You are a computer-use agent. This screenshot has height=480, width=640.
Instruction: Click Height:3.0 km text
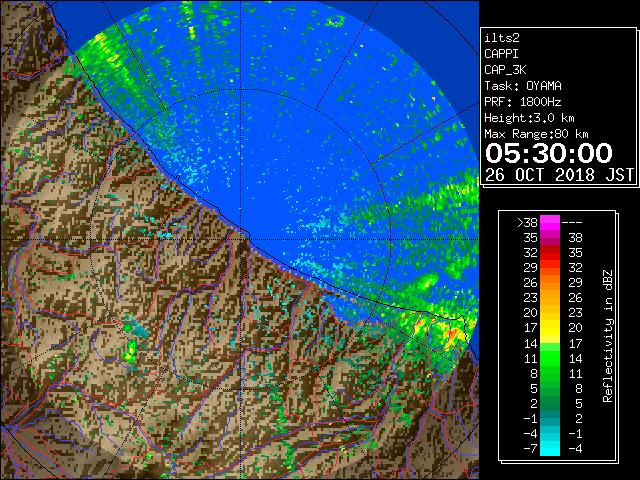click(x=529, y=118)
